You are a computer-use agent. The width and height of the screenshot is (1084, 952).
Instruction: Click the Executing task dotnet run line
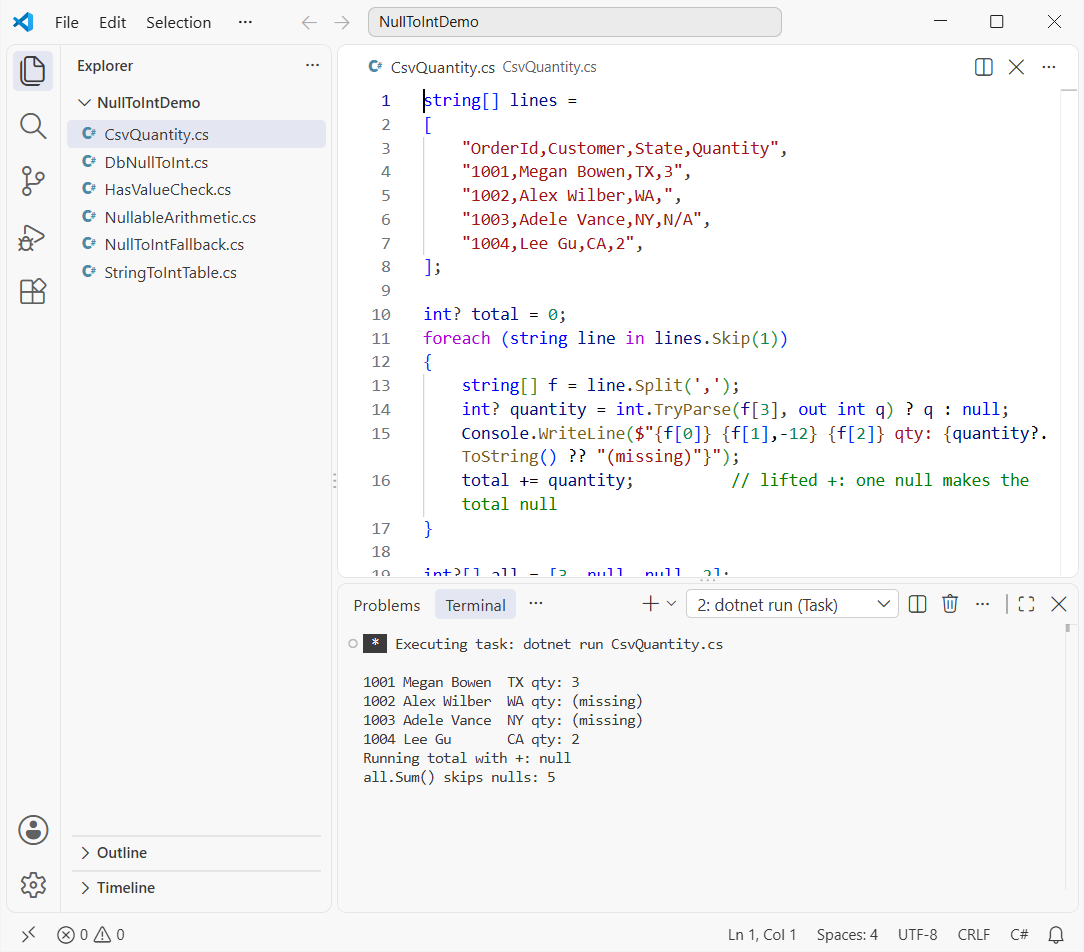[x=559, y=644]
